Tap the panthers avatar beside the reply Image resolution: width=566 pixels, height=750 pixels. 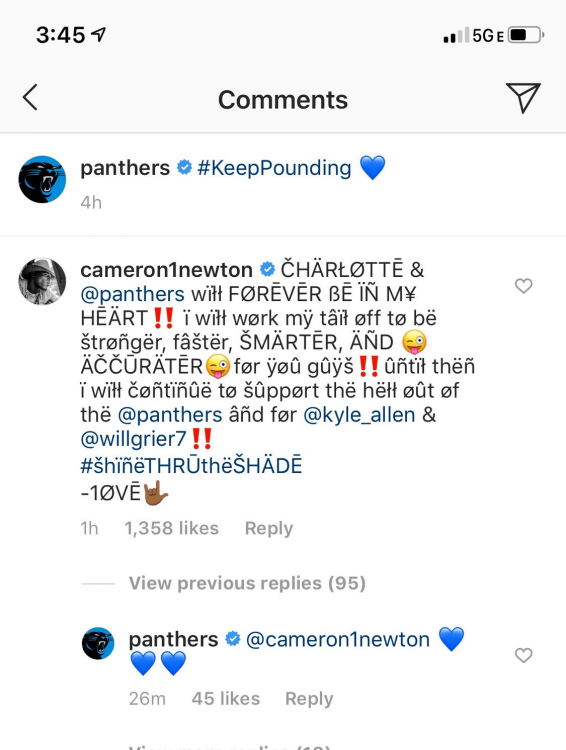click(98, 643)
